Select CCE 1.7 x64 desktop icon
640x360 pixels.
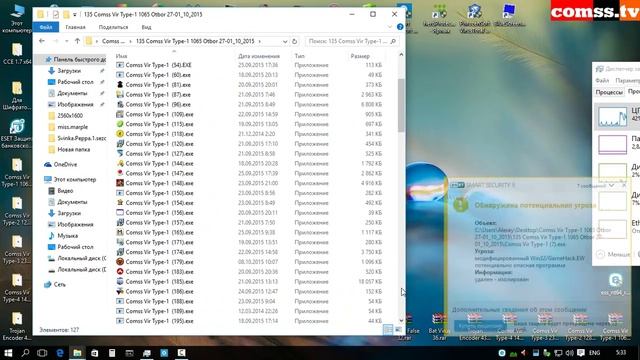[16, 53]
